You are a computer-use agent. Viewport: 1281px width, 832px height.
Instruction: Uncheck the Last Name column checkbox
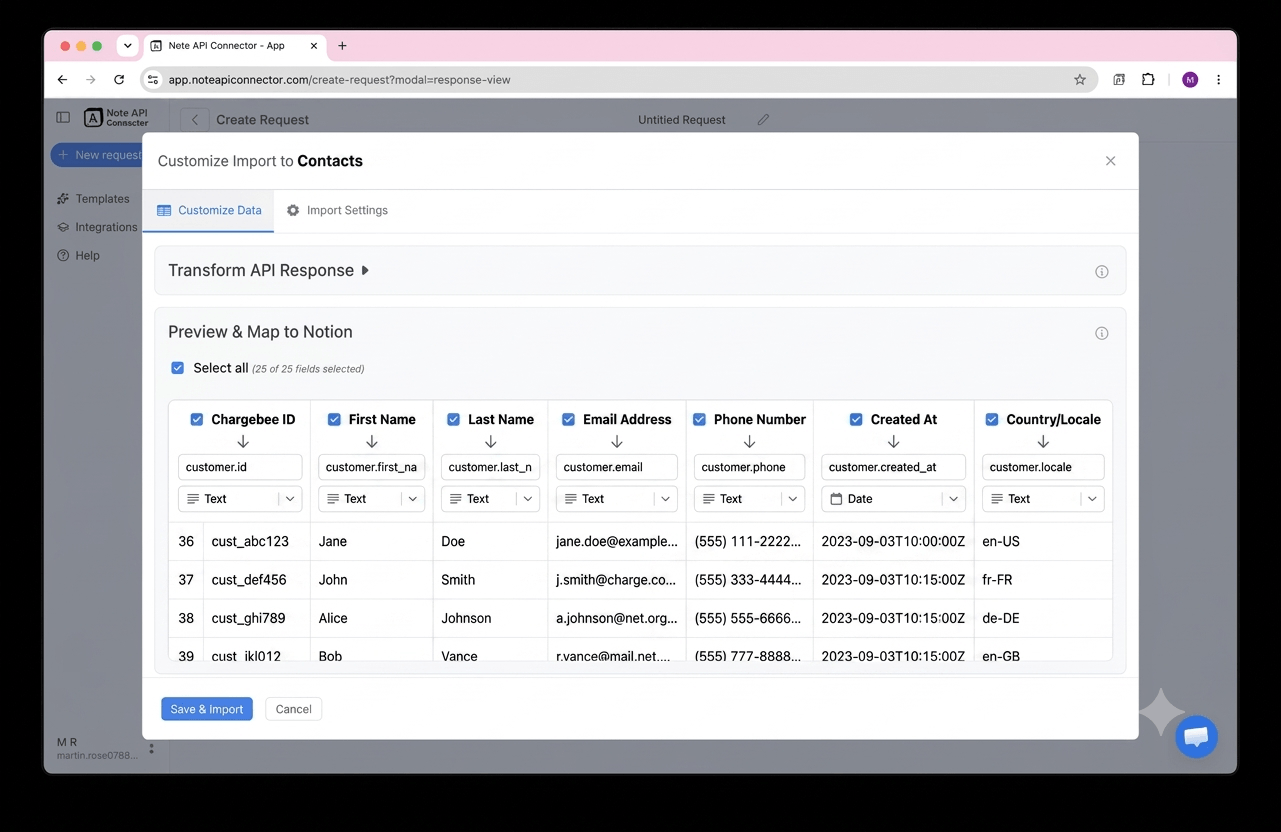[x=453, y=419]
